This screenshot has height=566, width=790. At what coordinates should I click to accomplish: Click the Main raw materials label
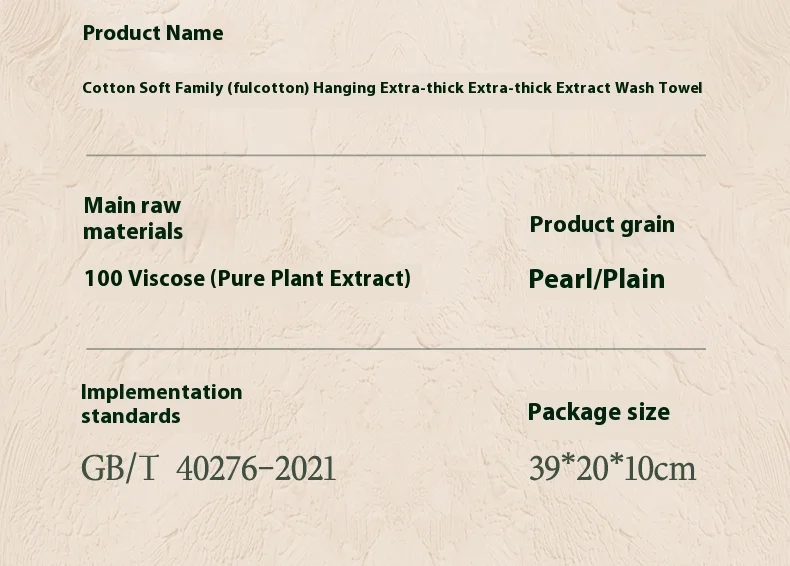click(x=133, y=218)
